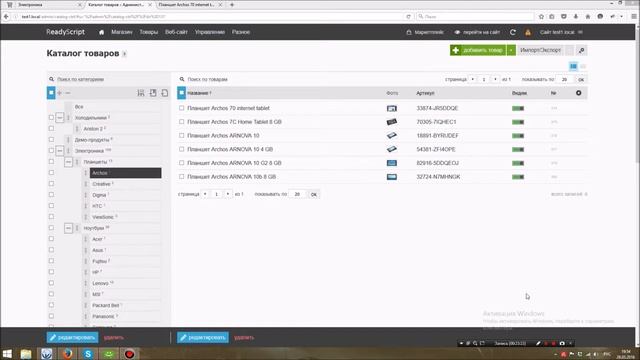This screenshot has height=360, width=640.
Task: Click delete link under product panel
Action: 244,338
